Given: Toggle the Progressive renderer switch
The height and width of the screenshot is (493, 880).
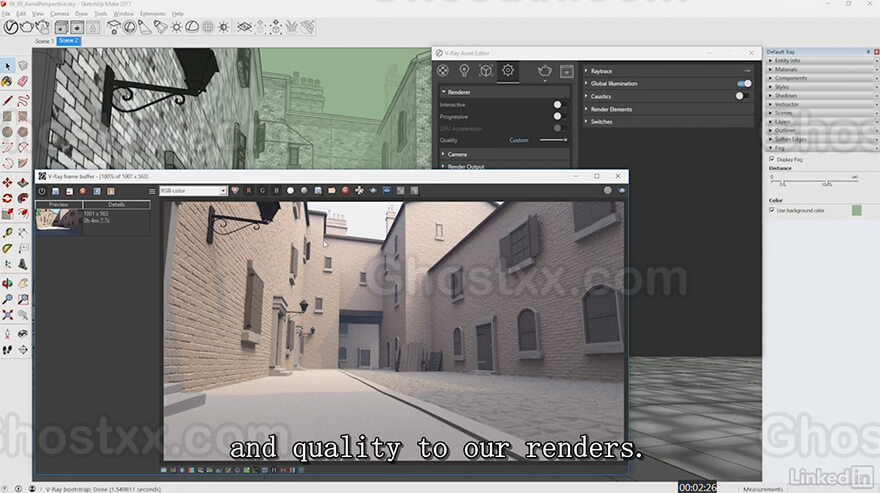Looking at the screenshot, I should pos(560,116).
